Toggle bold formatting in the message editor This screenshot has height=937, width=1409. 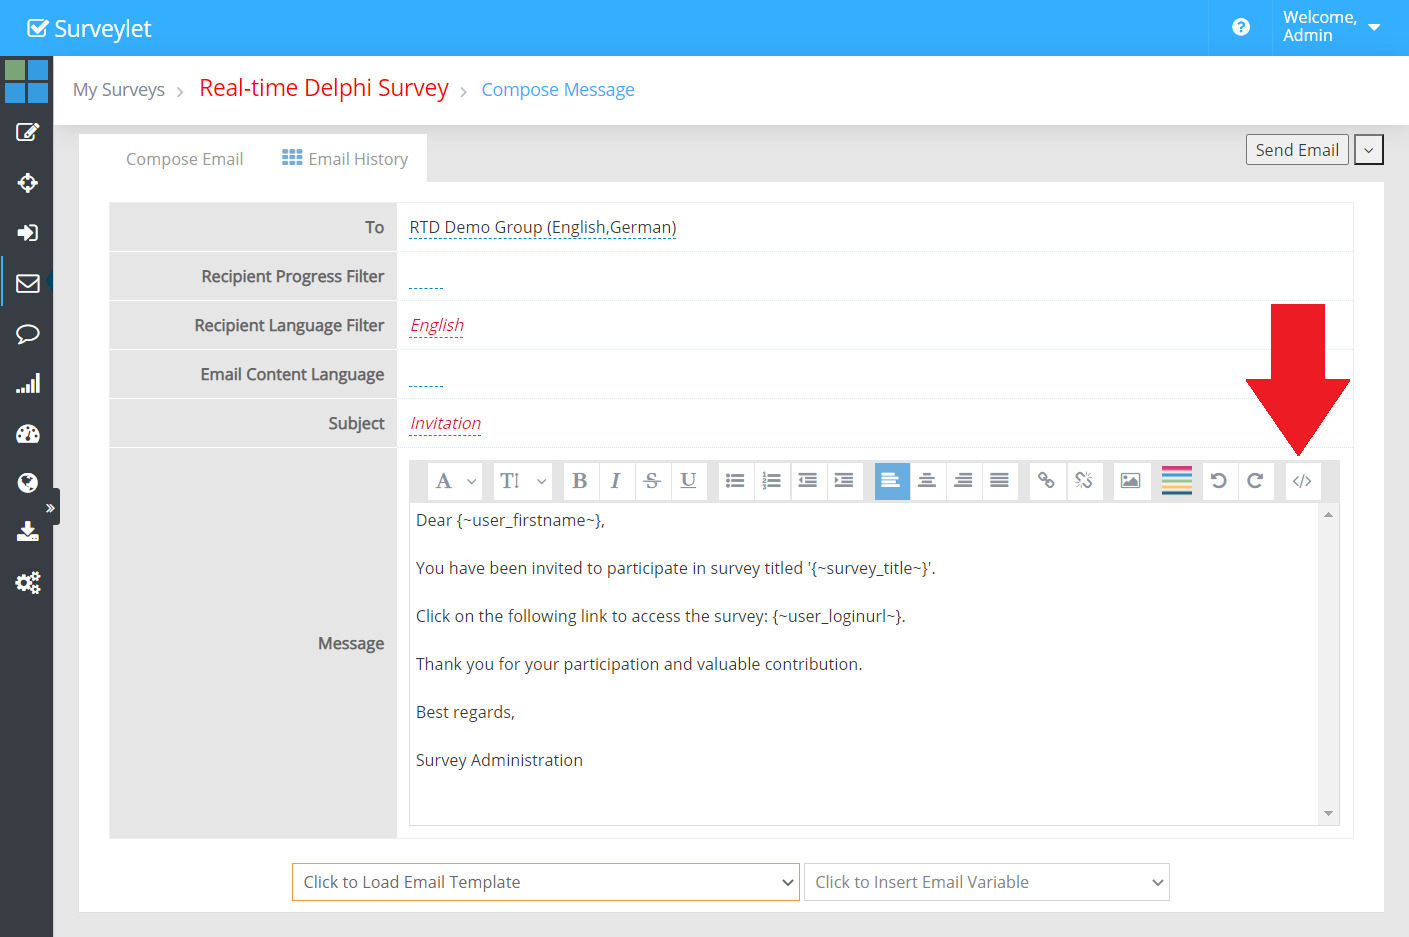coord(580,481)
